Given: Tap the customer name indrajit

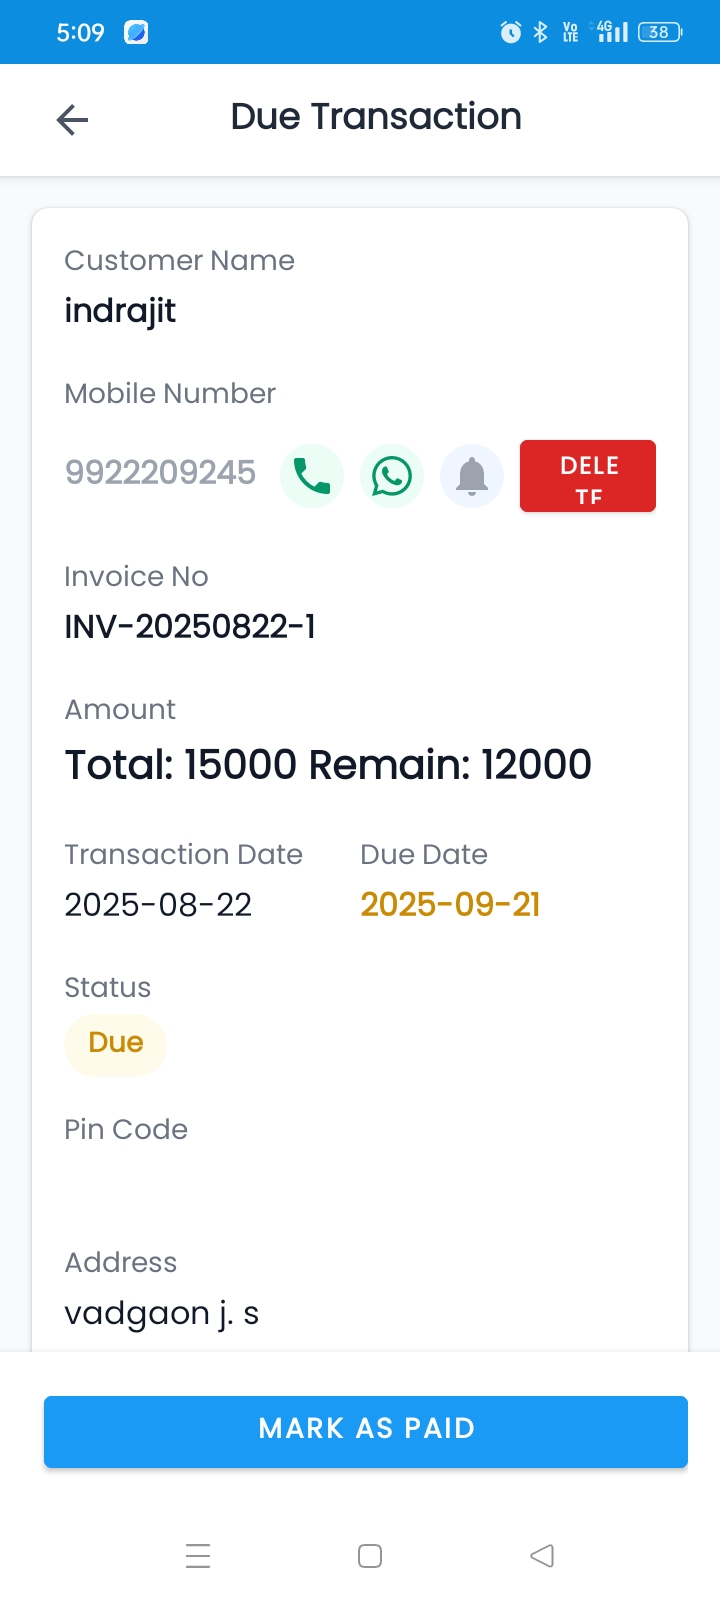Looking at the screenshot, I should [120, 311].
